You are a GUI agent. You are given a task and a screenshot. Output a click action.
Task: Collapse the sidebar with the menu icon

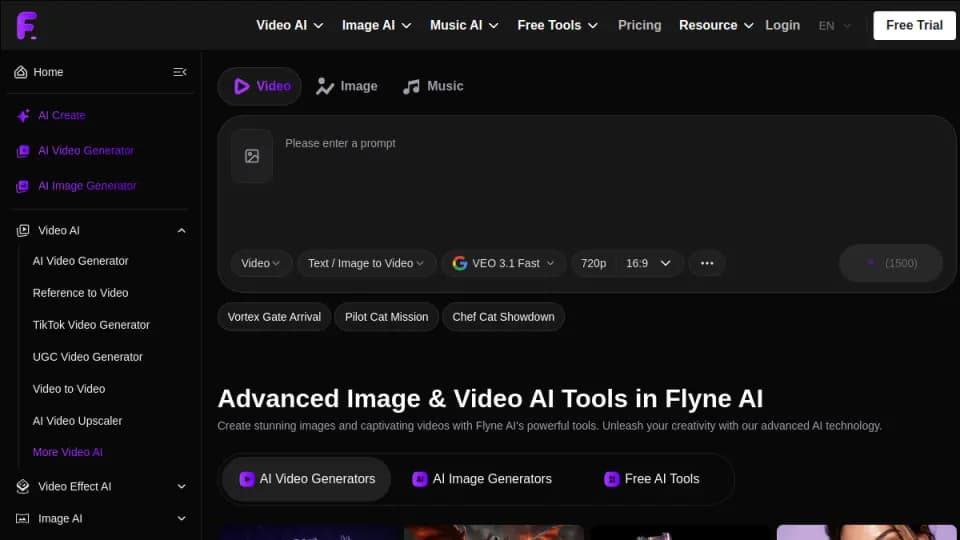pos(179,72)
